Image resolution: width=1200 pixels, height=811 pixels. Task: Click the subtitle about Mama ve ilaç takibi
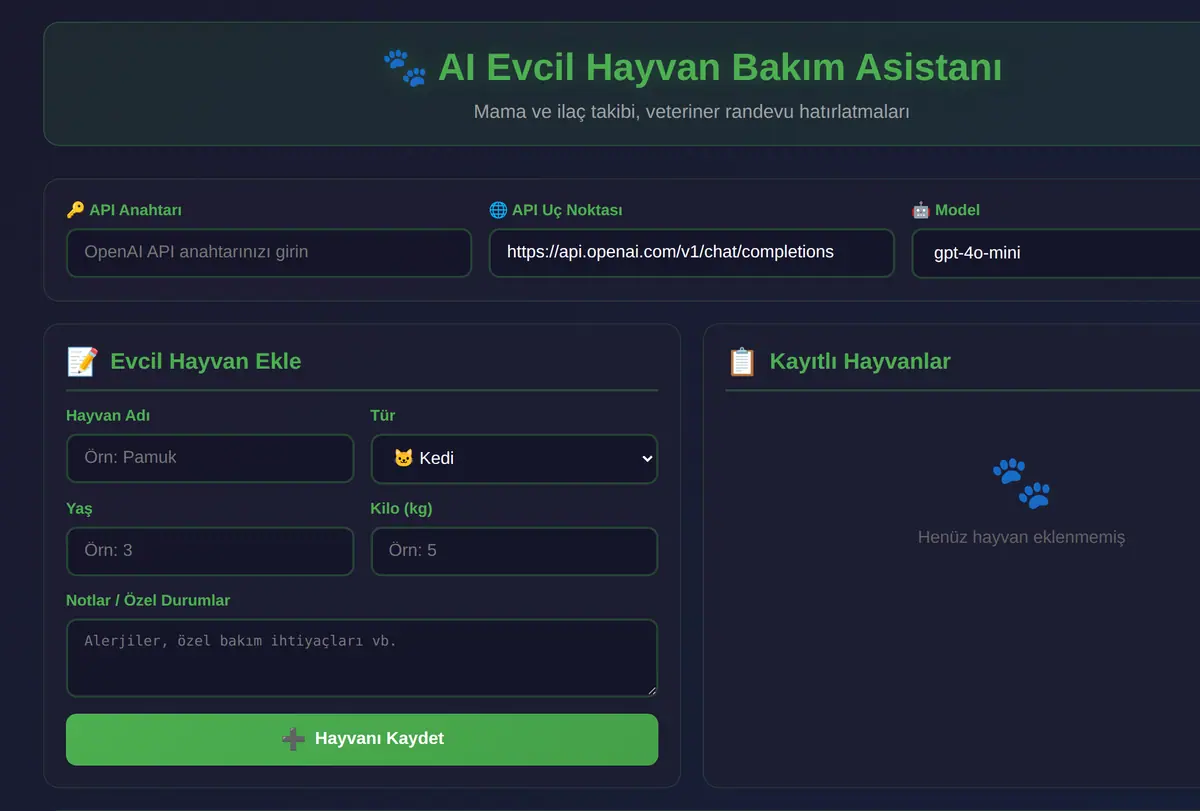click(691, 112)
